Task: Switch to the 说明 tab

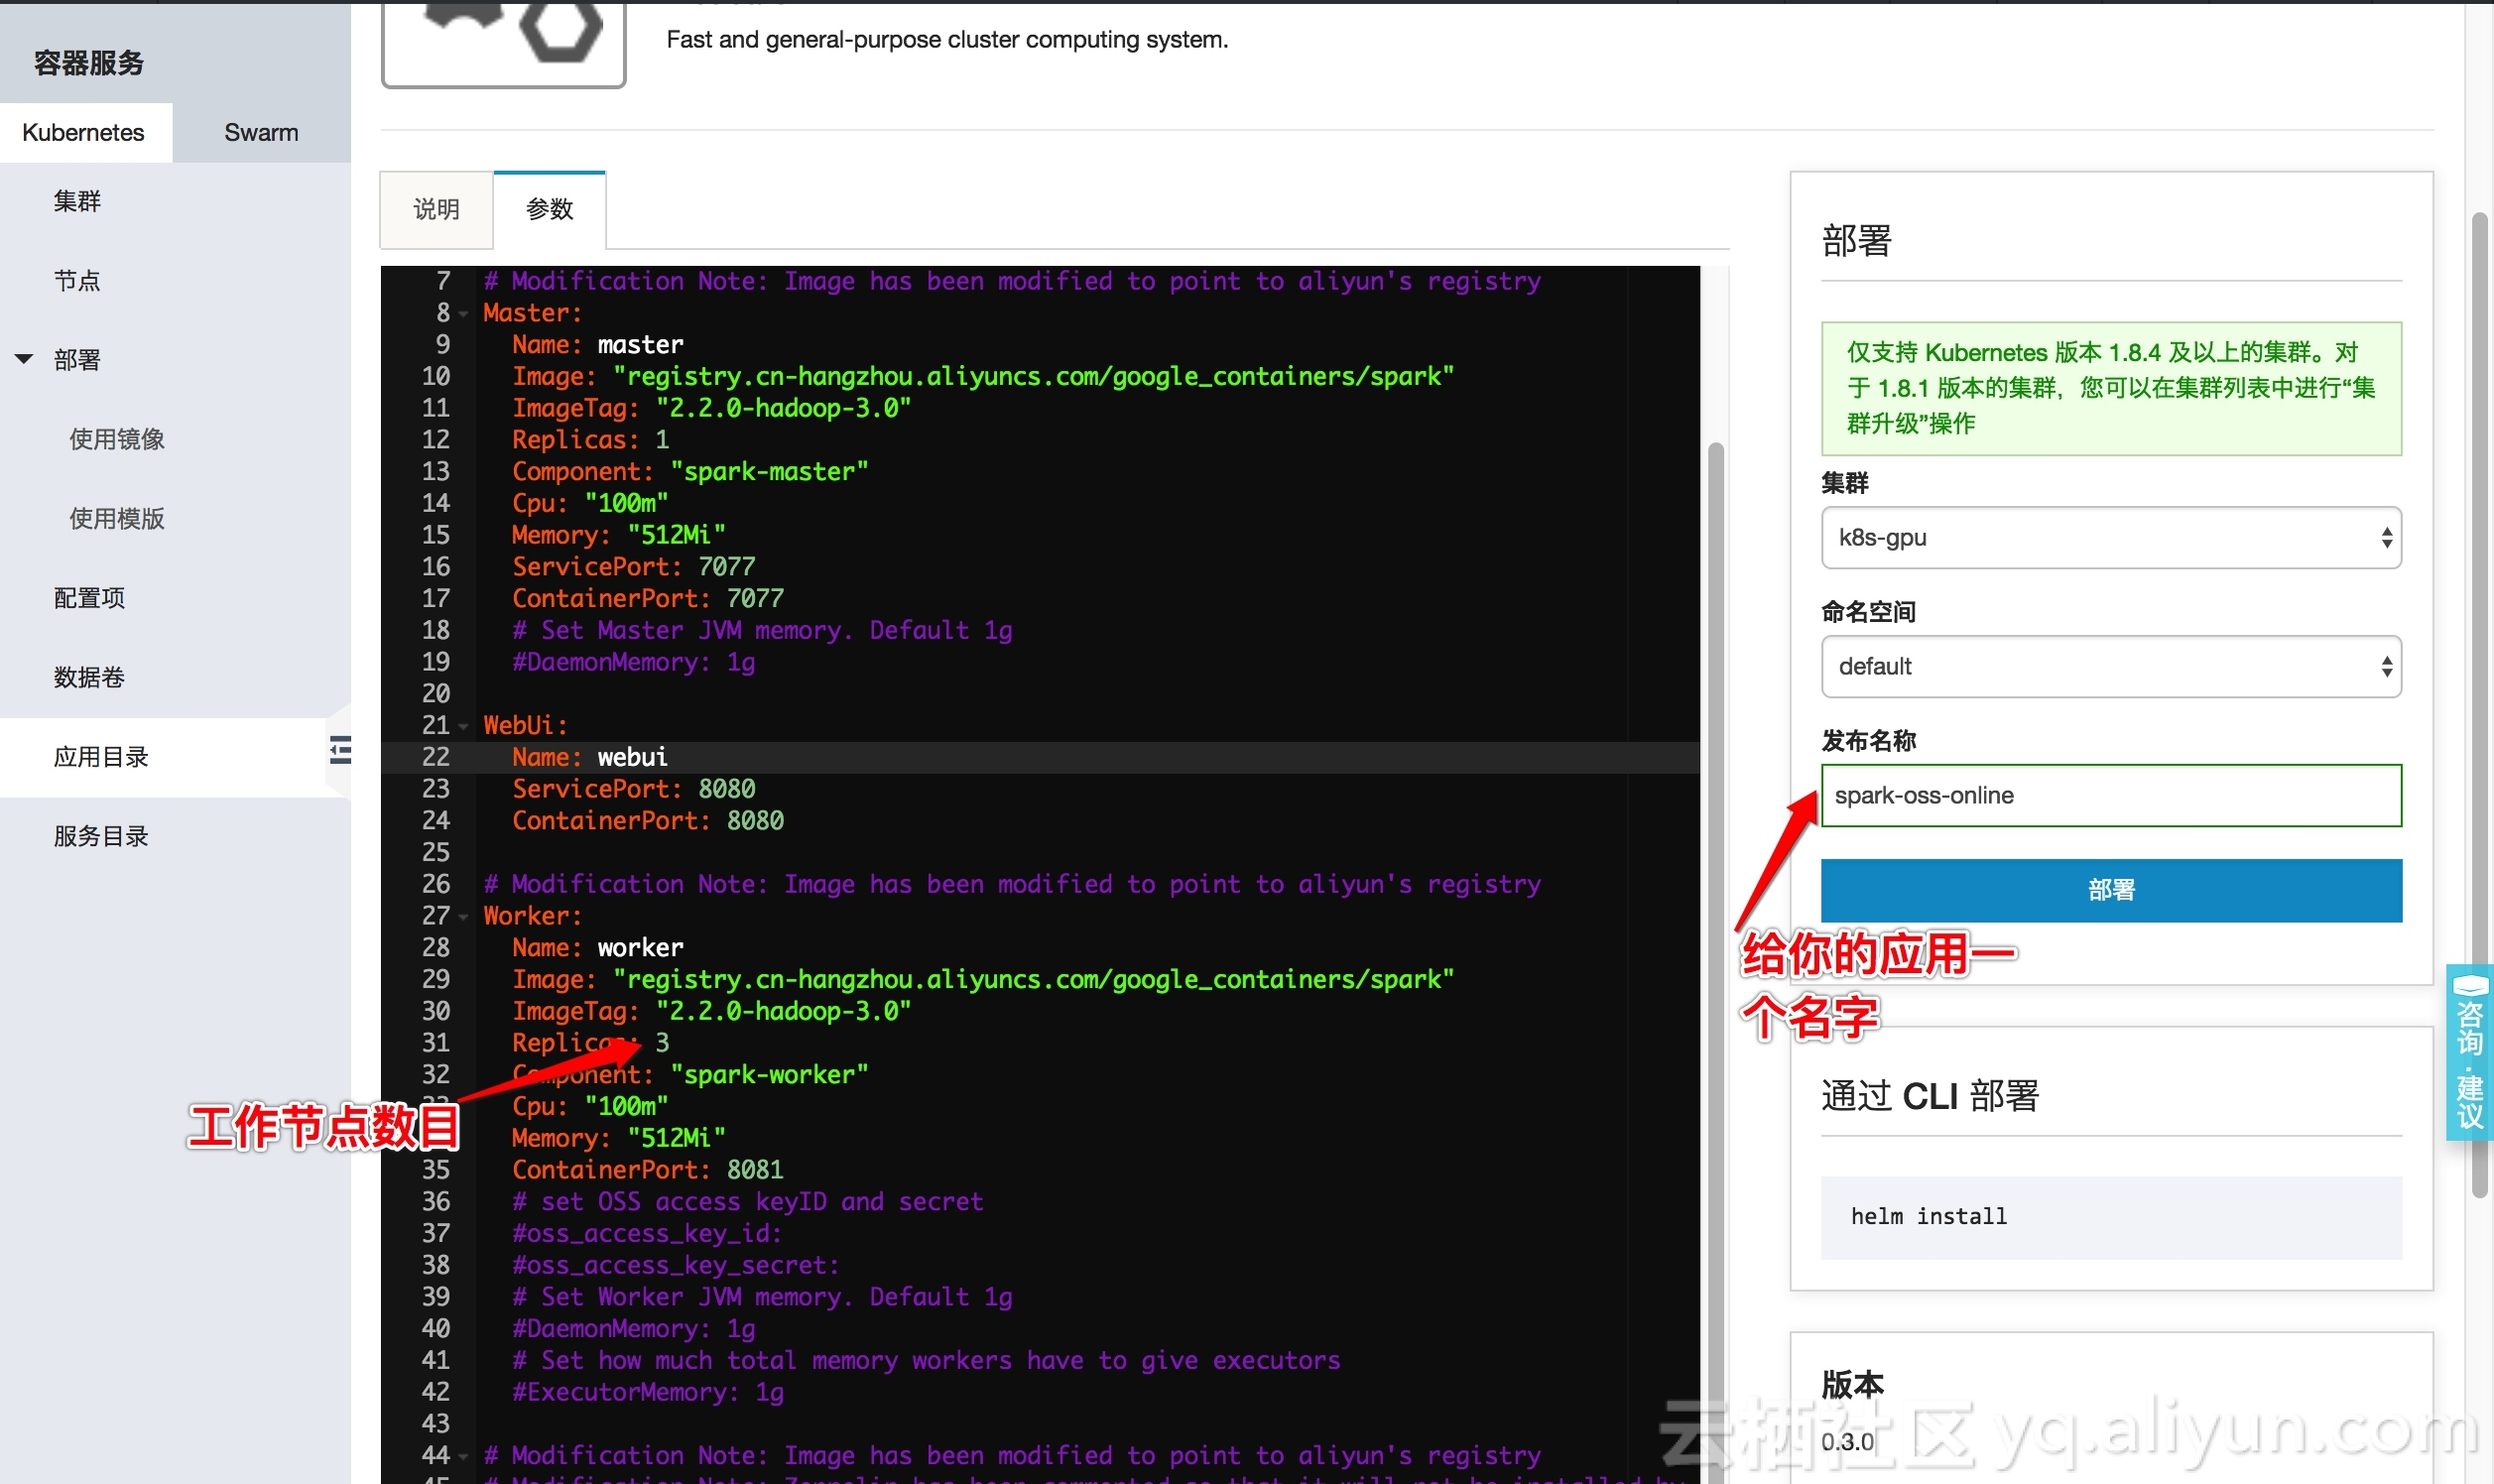Action: (436, 209)
